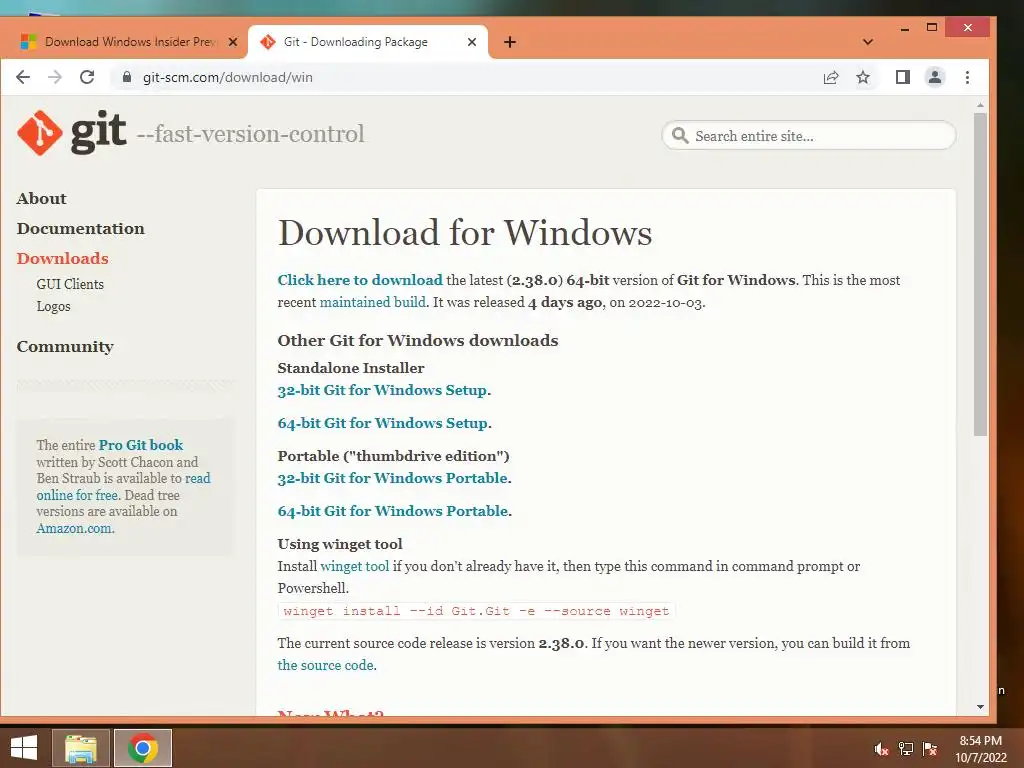
Task: Click the magnifier icon in site search
Action: (x=680, y=135)
